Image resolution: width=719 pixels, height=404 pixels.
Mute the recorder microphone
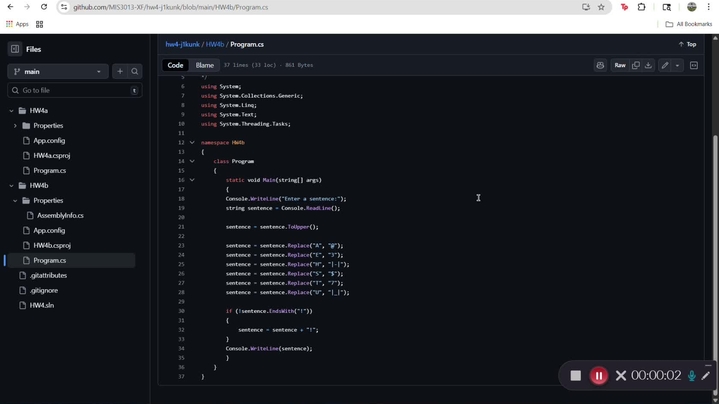pos(691,376)
